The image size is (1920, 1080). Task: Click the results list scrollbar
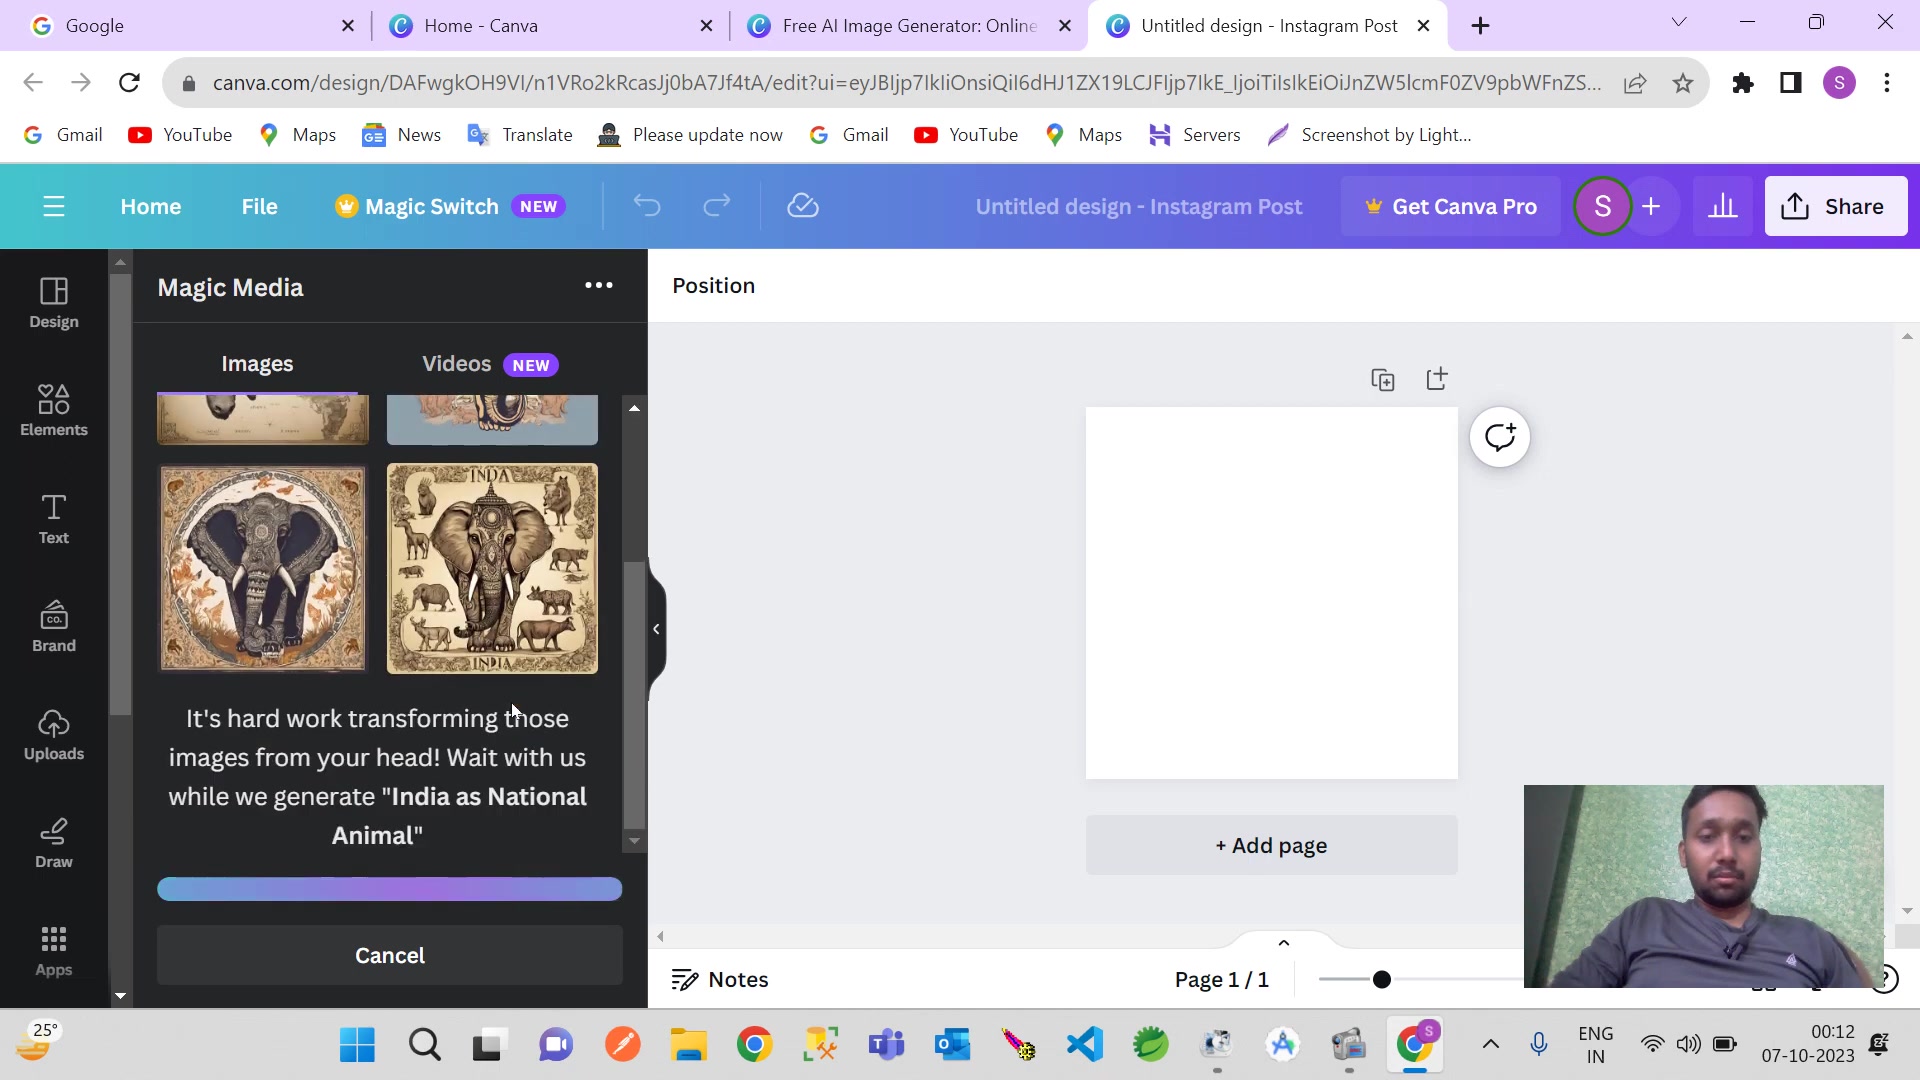[634, 694]
